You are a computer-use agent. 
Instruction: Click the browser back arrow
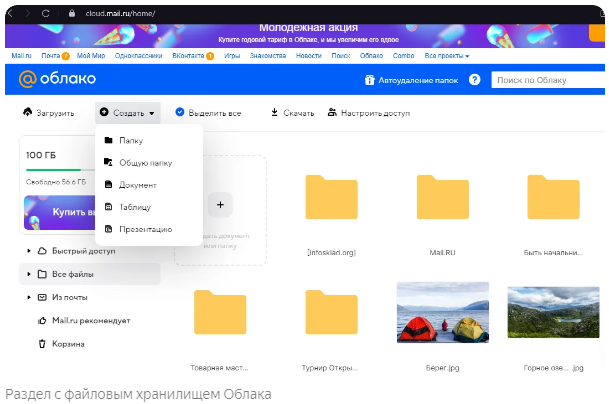(10, 14)
